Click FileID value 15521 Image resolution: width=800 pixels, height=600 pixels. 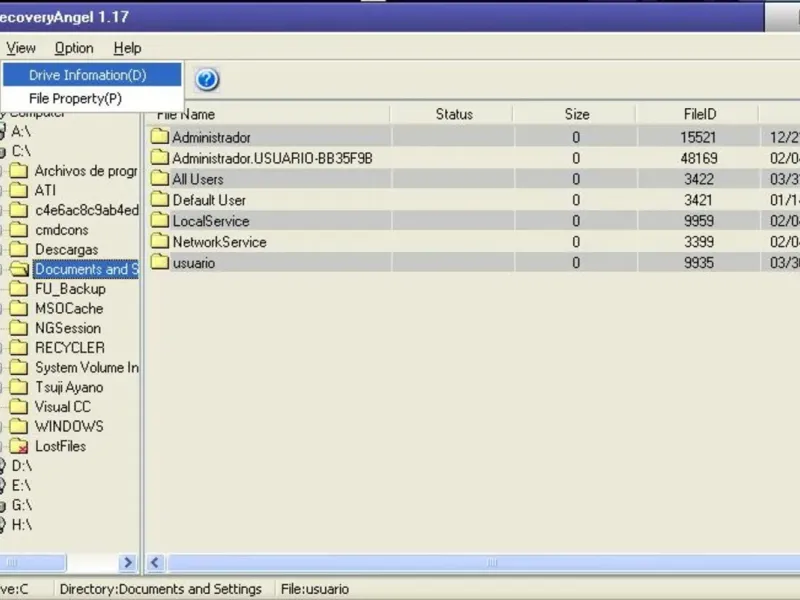point(698,137)
